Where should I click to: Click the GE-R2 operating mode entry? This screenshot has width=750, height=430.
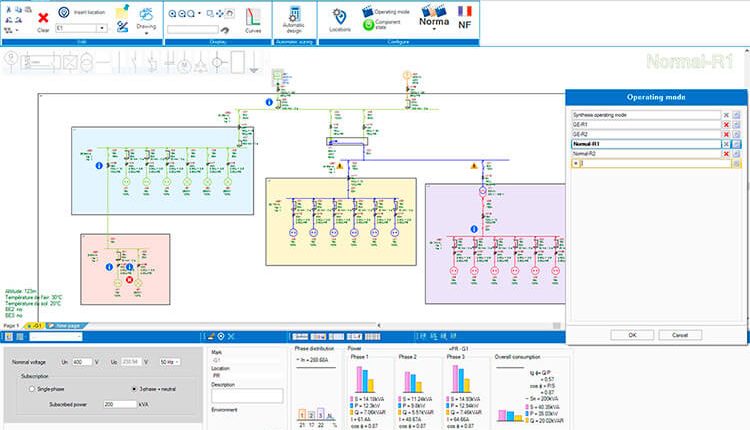click(646, 134)
